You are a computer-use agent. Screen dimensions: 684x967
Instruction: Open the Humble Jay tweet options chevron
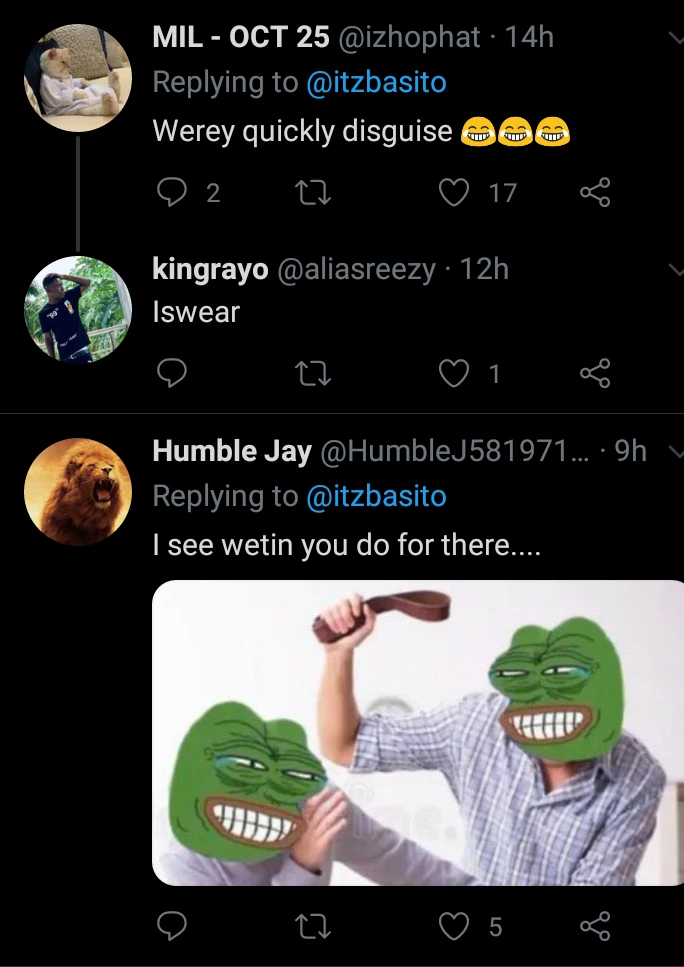point(674,451)
